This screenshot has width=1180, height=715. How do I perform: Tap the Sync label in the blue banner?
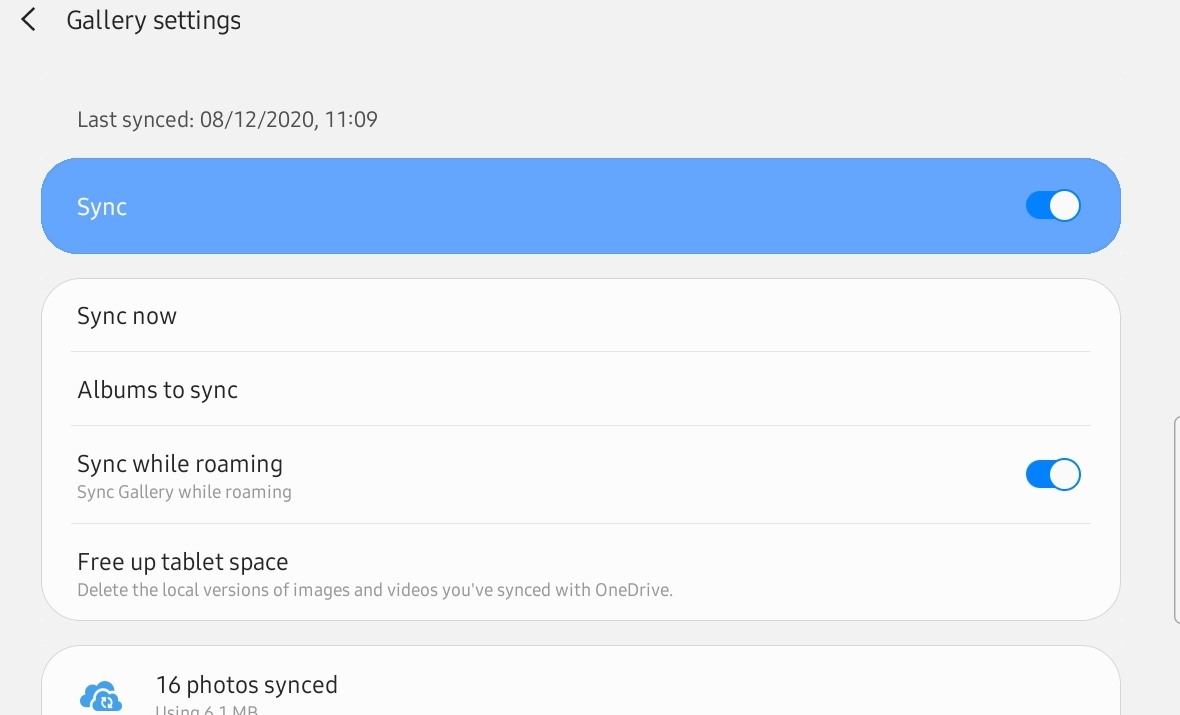[102, 206]
